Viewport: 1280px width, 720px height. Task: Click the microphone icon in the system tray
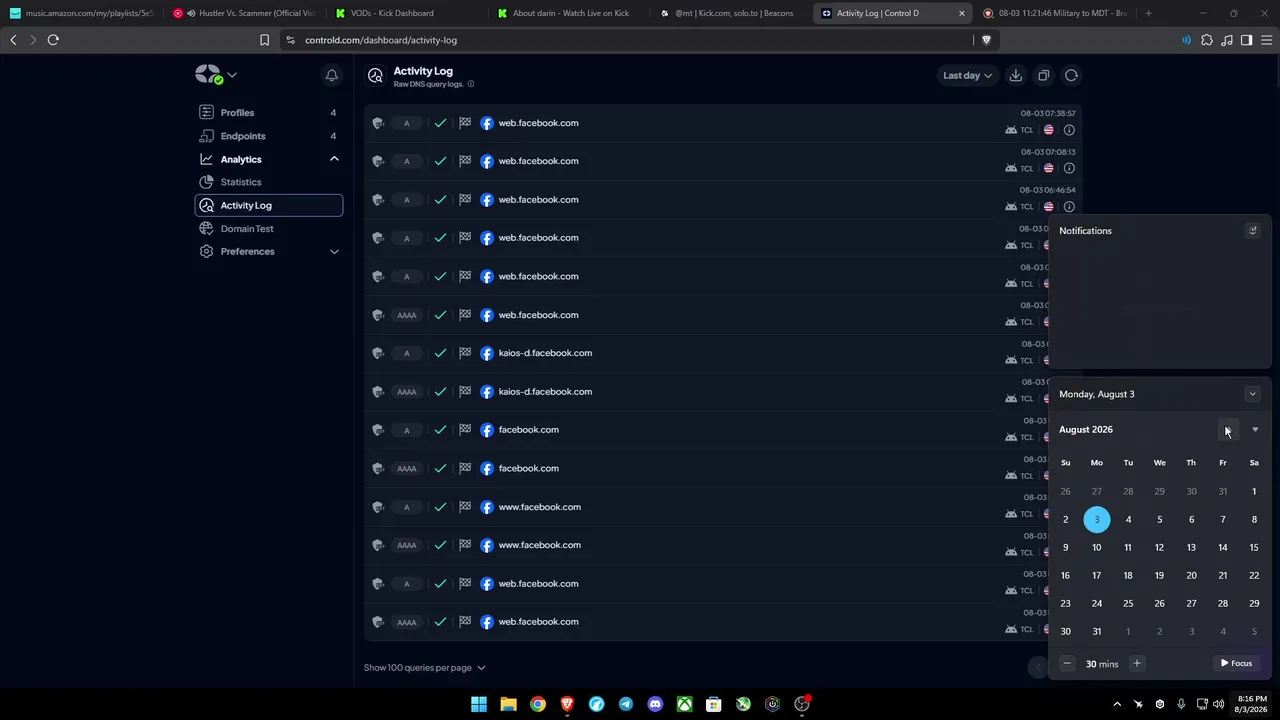pos(1181,704)
